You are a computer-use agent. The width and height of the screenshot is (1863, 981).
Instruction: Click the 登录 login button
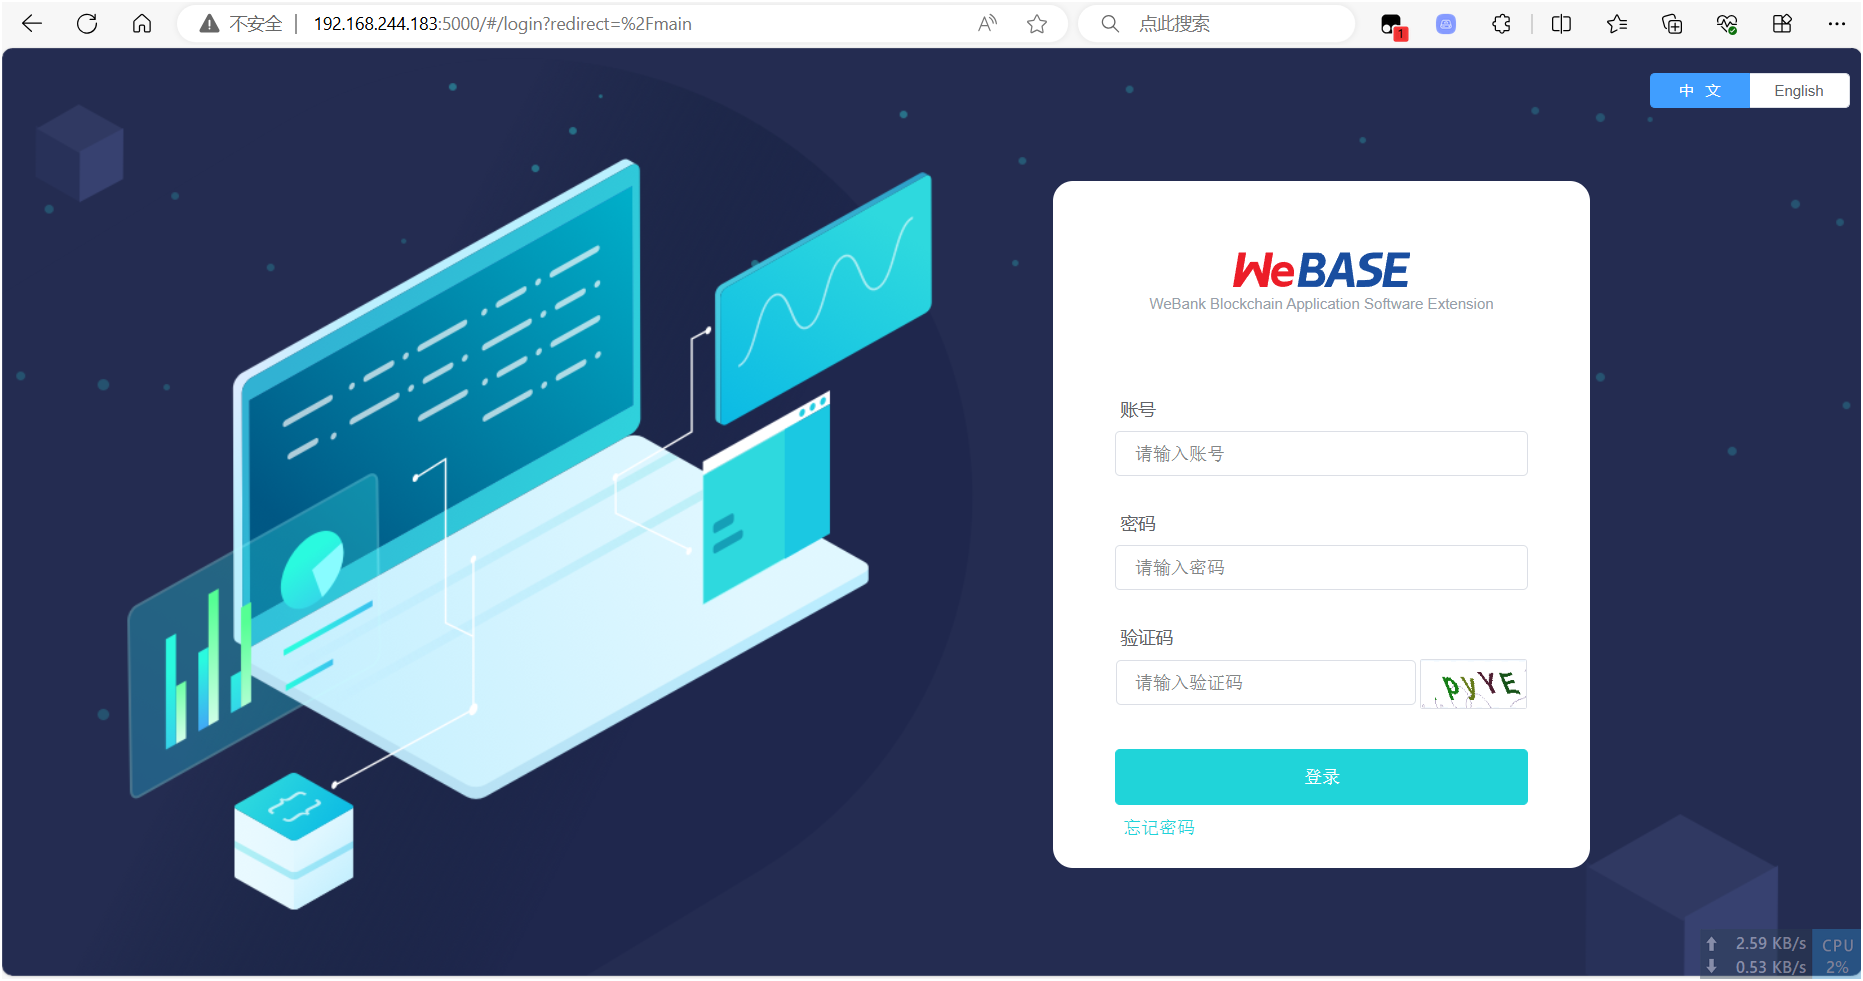(1321, 776)
